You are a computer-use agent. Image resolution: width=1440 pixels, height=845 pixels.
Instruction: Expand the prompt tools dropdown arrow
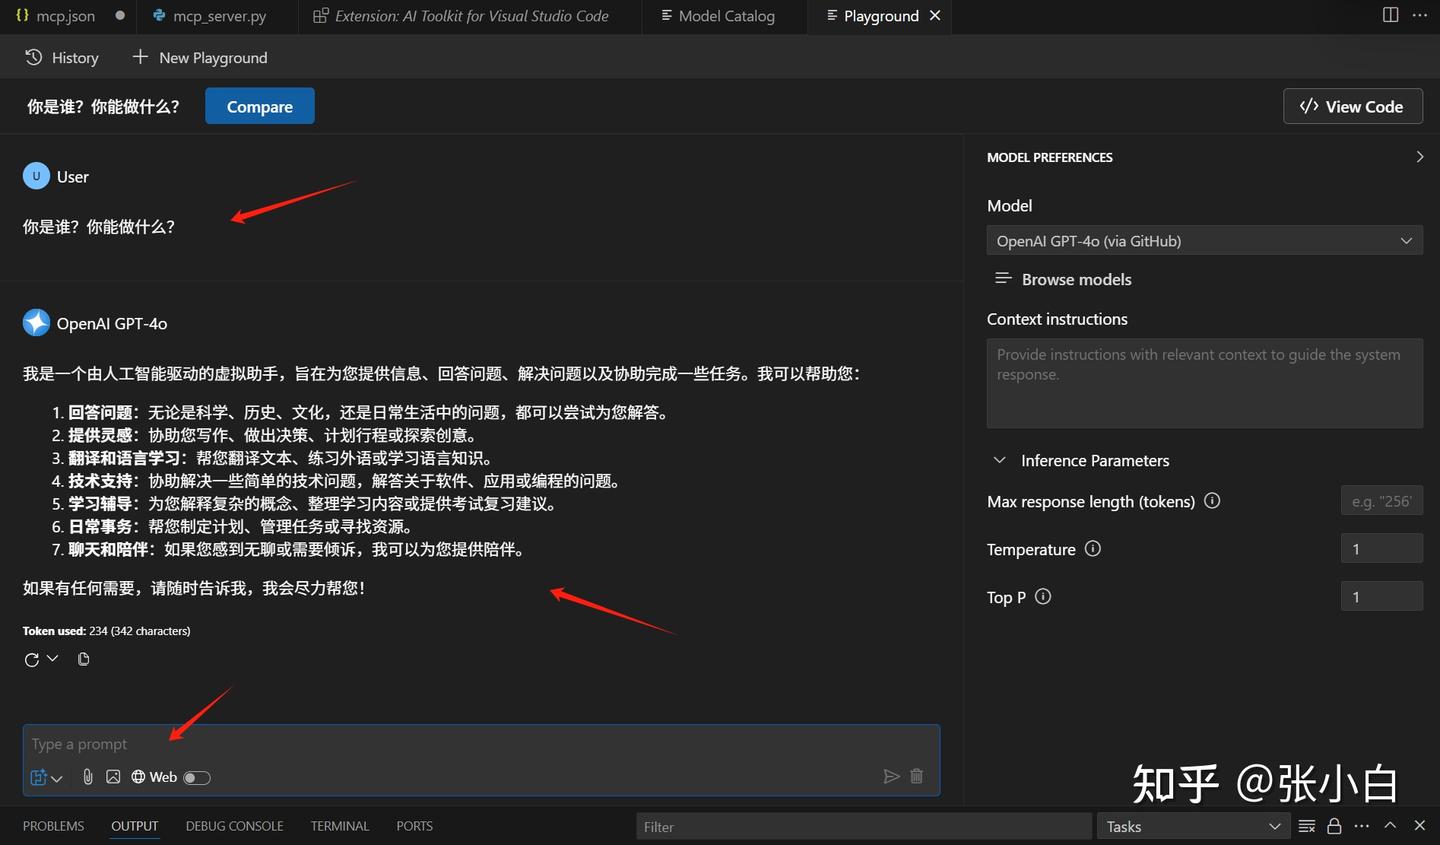point(57,778)
